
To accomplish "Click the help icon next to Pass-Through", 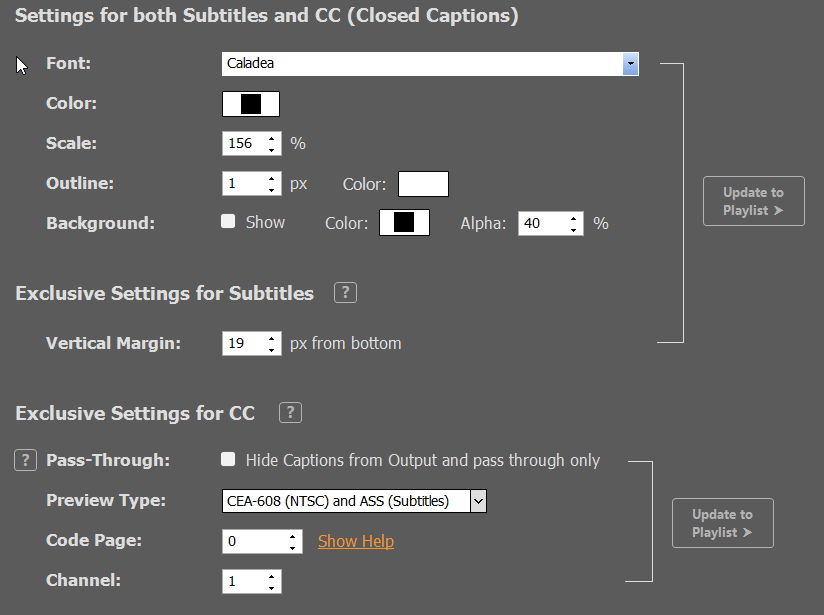I will click(25, 460).
